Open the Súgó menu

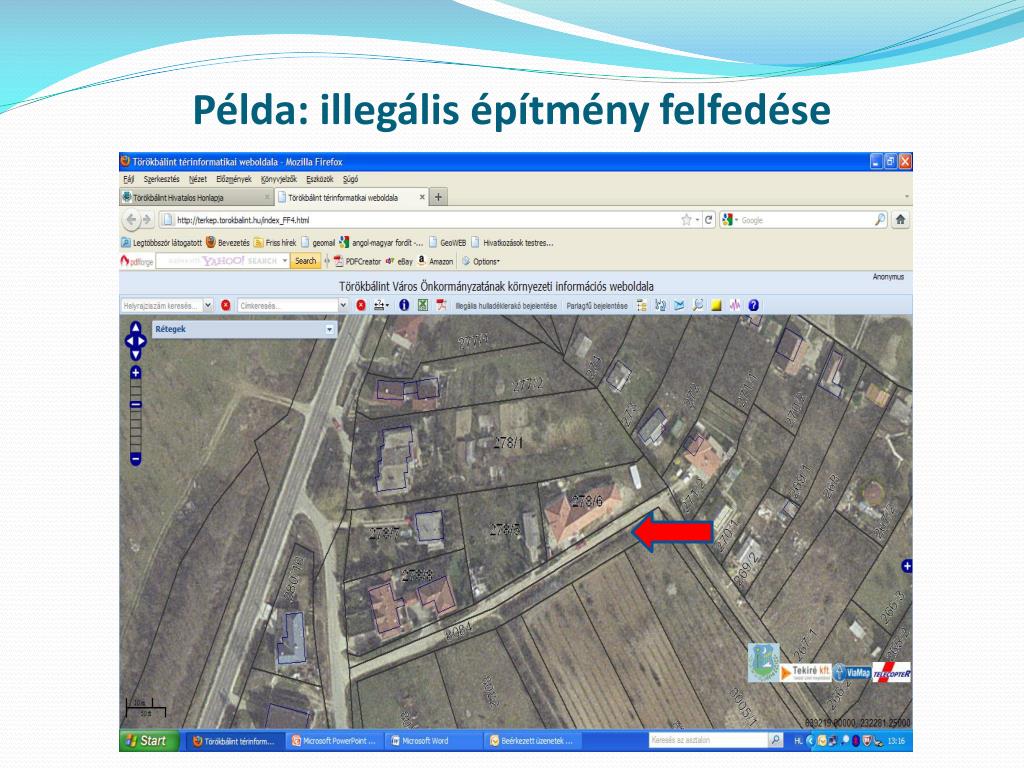tap(351, 179)
